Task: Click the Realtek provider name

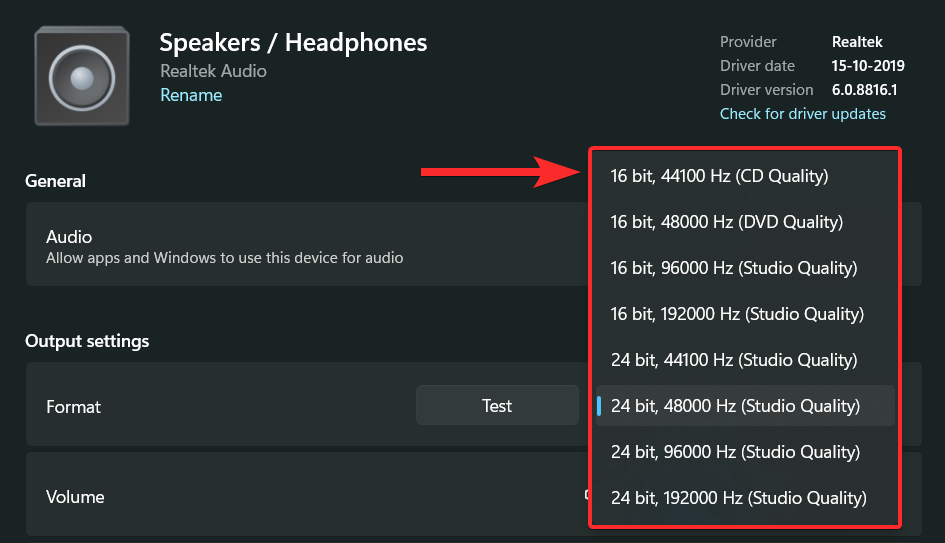Action: 857,42
